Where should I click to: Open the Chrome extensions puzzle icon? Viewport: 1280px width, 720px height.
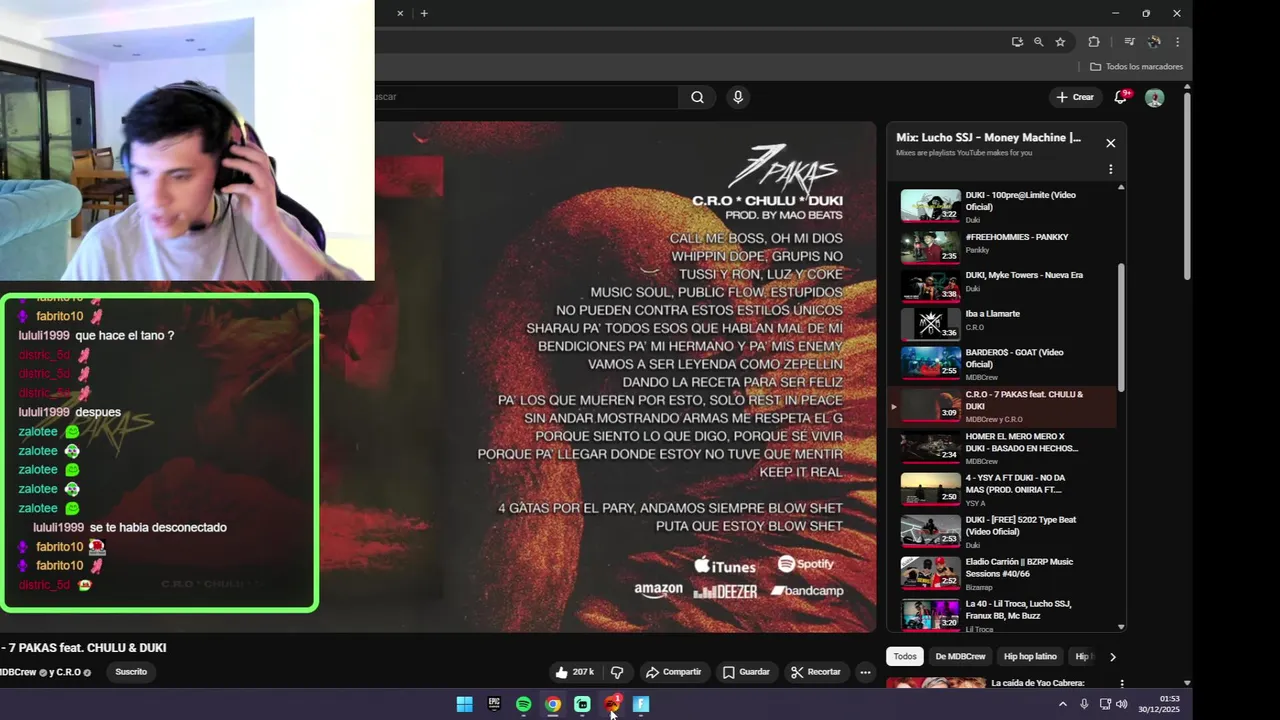point(1093,42)
